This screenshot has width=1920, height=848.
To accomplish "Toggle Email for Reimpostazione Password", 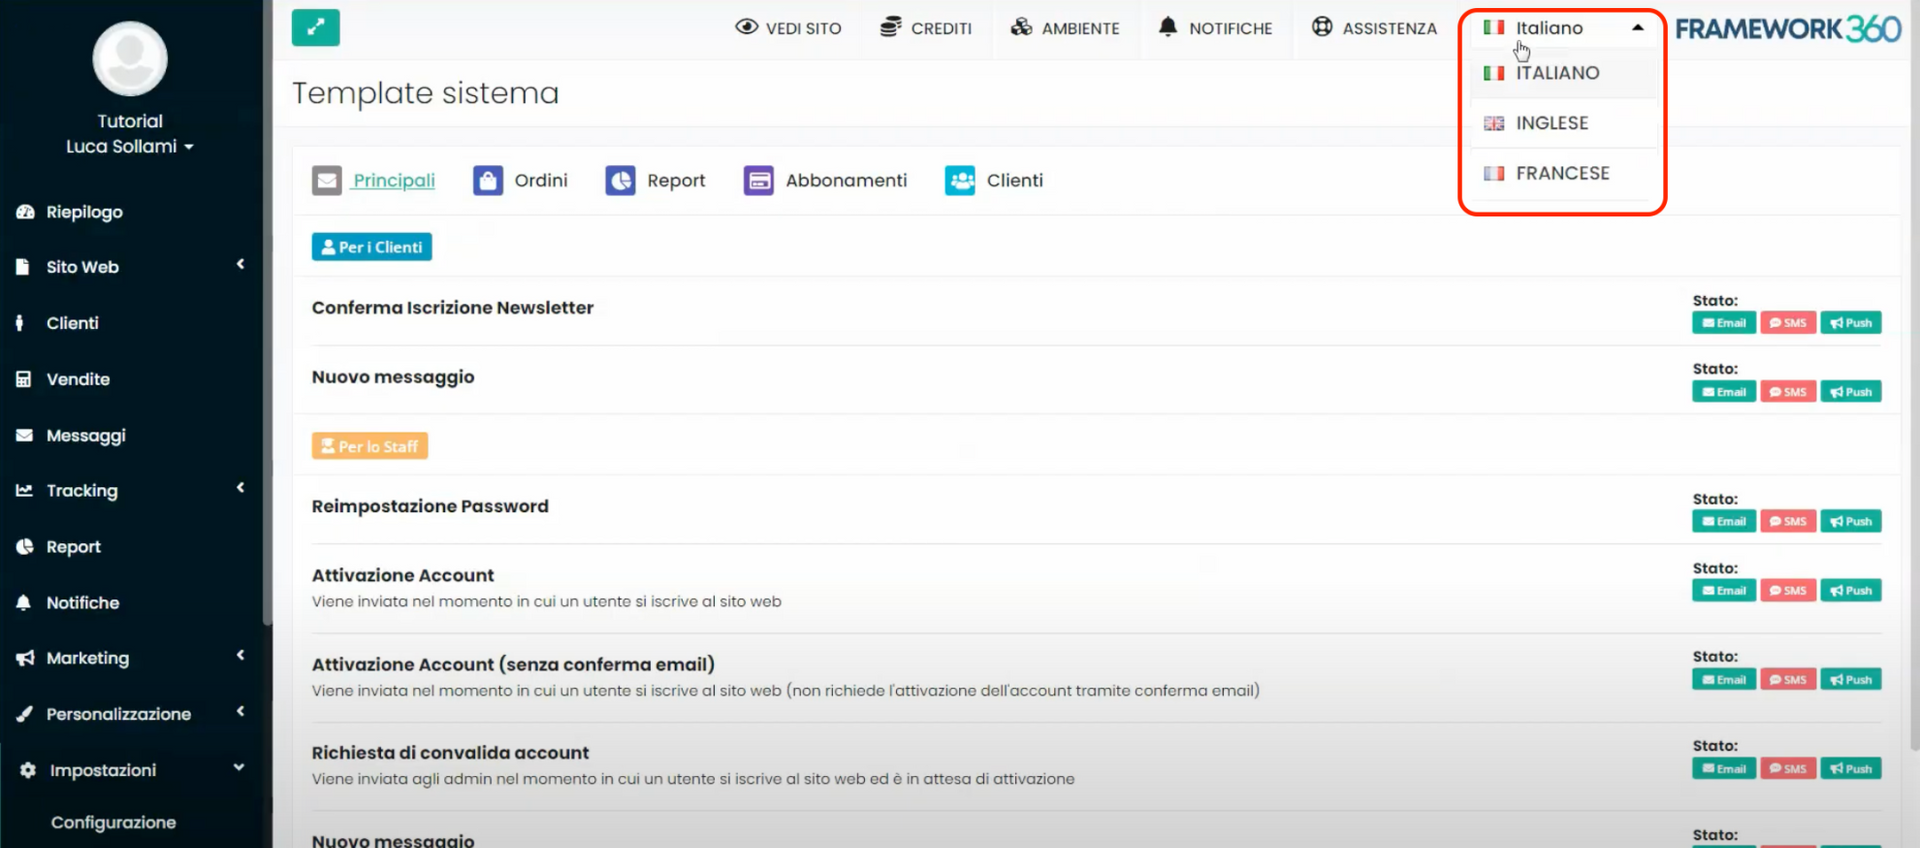I will (1724, 521).
